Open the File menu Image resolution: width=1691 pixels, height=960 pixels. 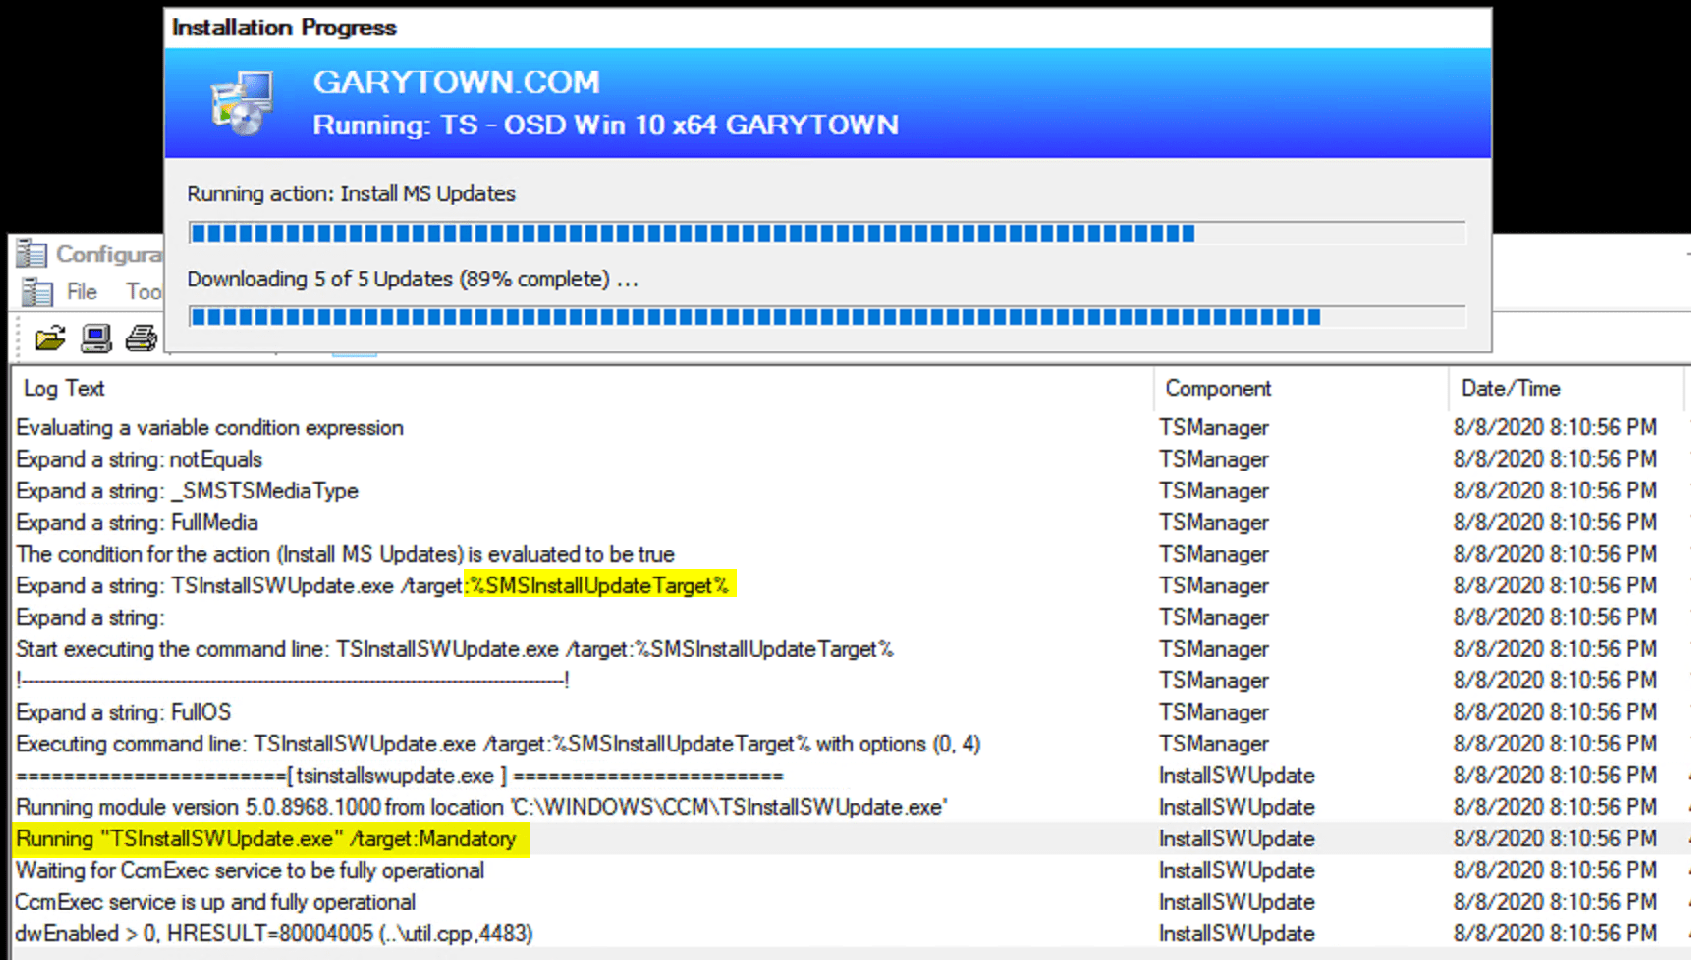pyautogui.click(x=81, y=292)
